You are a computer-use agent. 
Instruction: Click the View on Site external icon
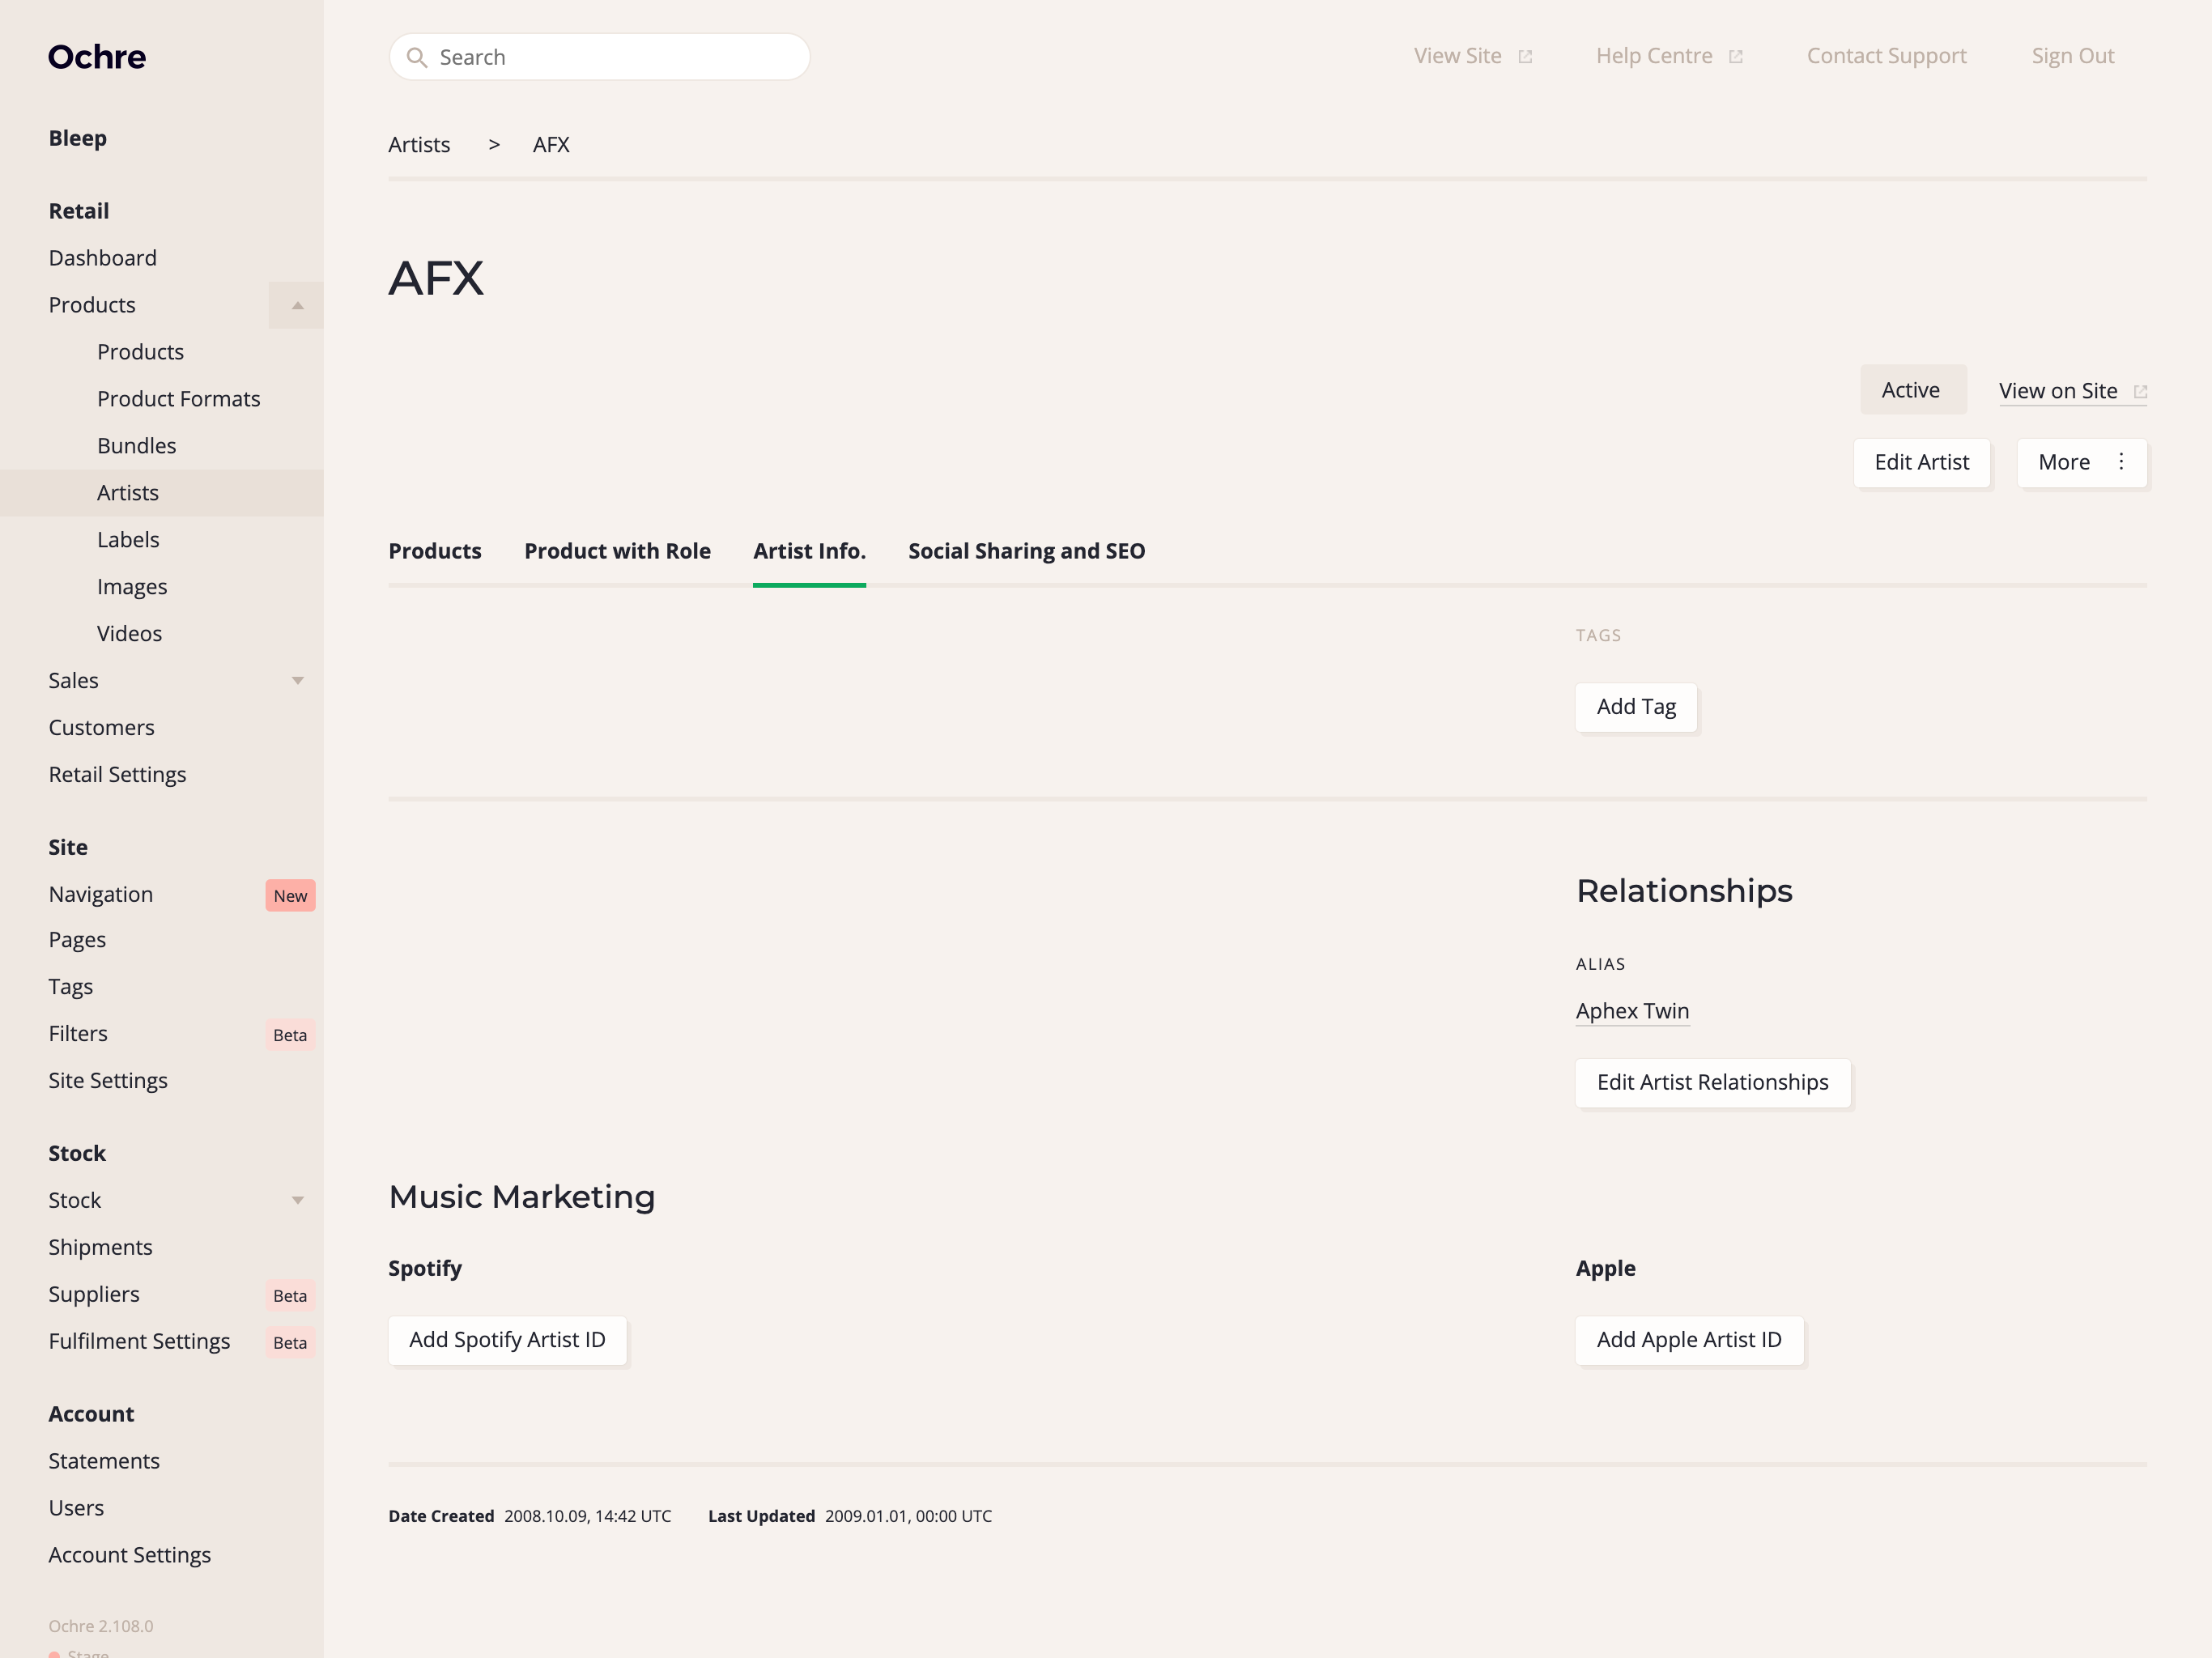click(x=2139, y=392)
